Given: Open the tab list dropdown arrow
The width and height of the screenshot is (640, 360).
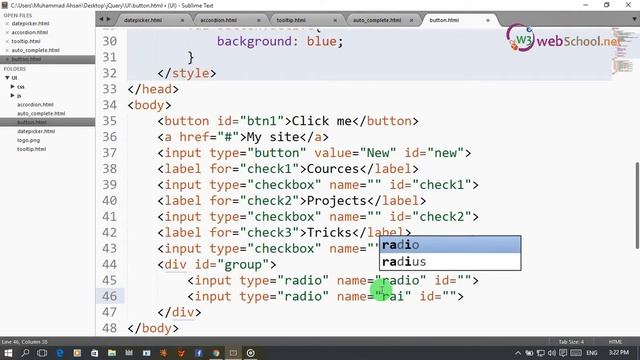Looking at the screenshot, I should [634, 19].
